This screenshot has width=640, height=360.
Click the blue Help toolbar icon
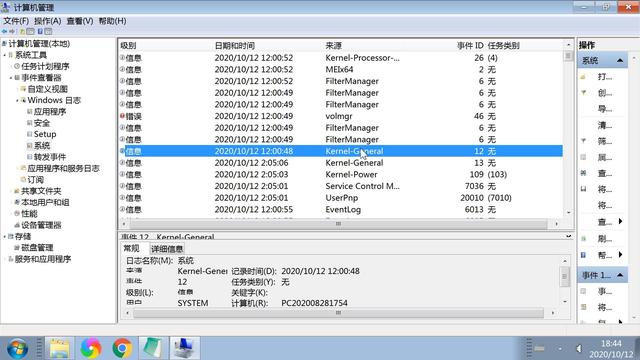tap(40, 31)
